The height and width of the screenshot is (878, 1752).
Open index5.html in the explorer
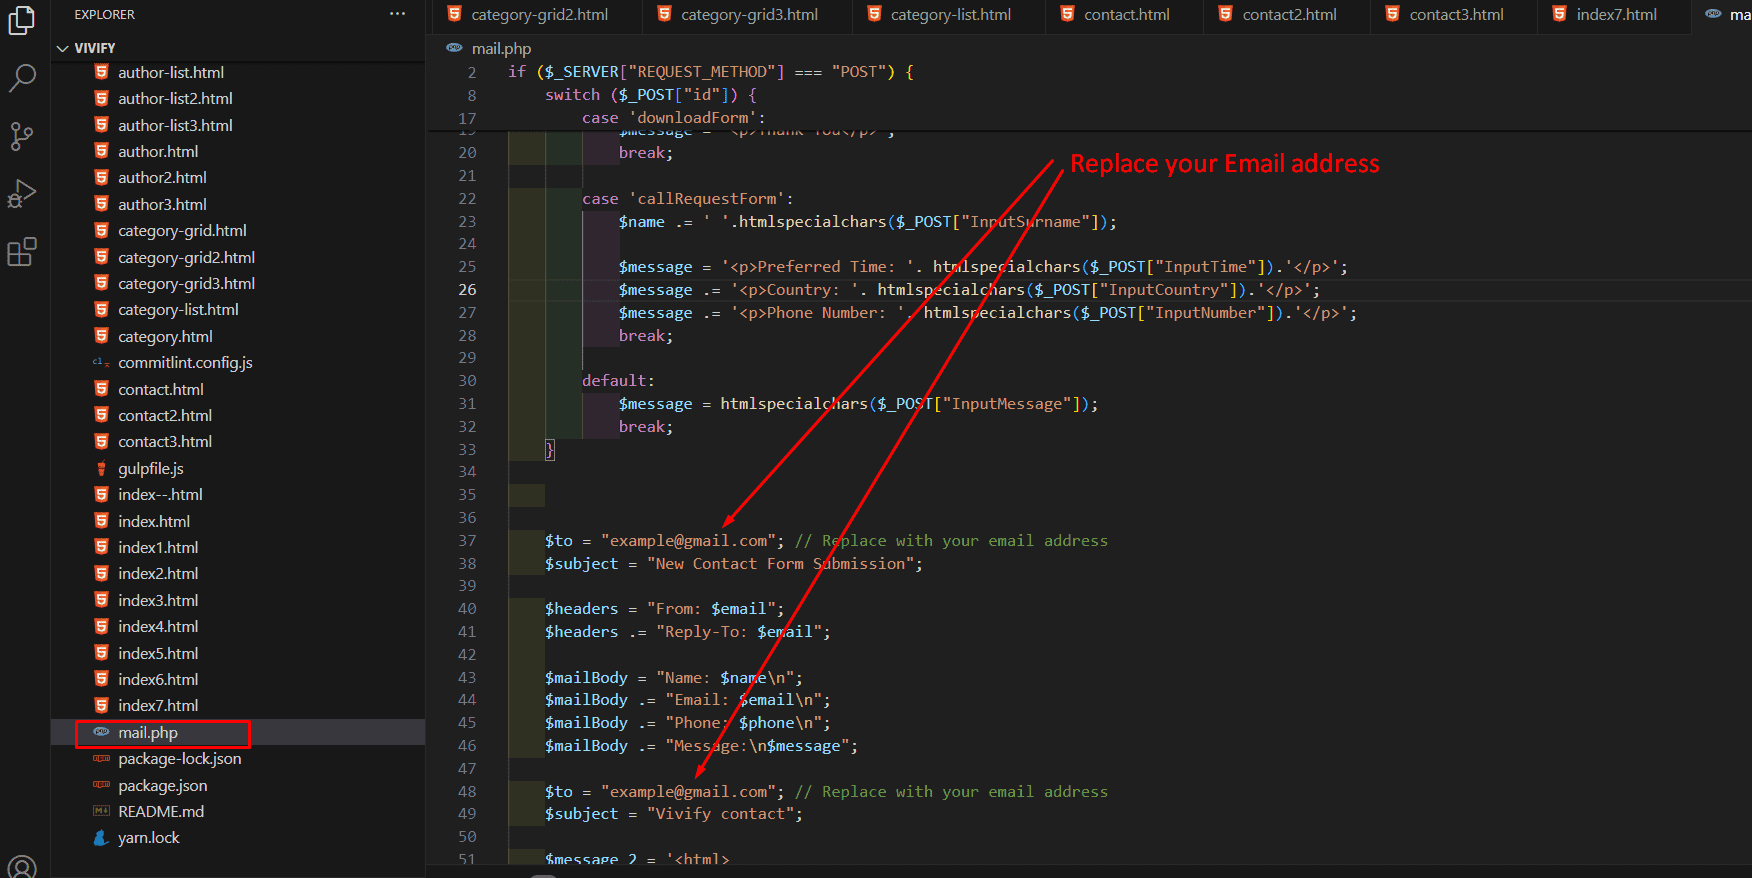coord(158,653)
